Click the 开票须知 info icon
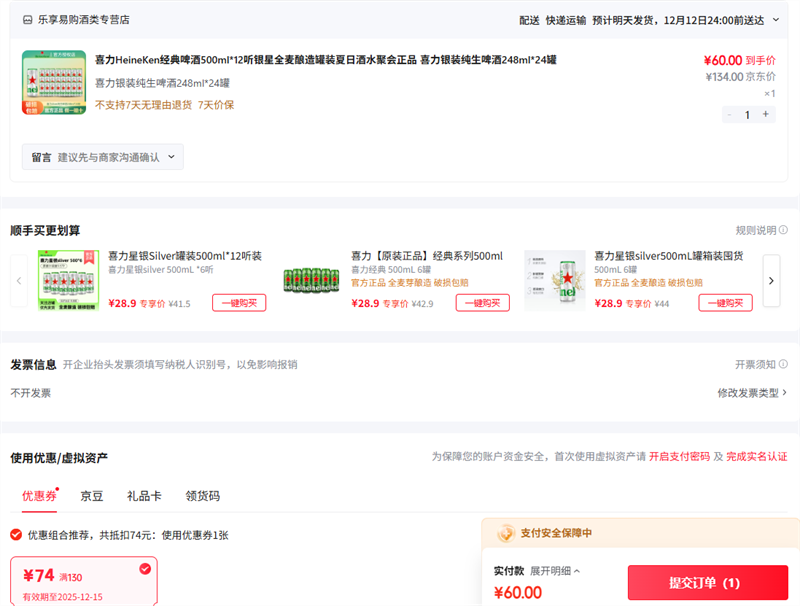The width and height of the screenshot is (800, 606). click(x=783, y=364)
